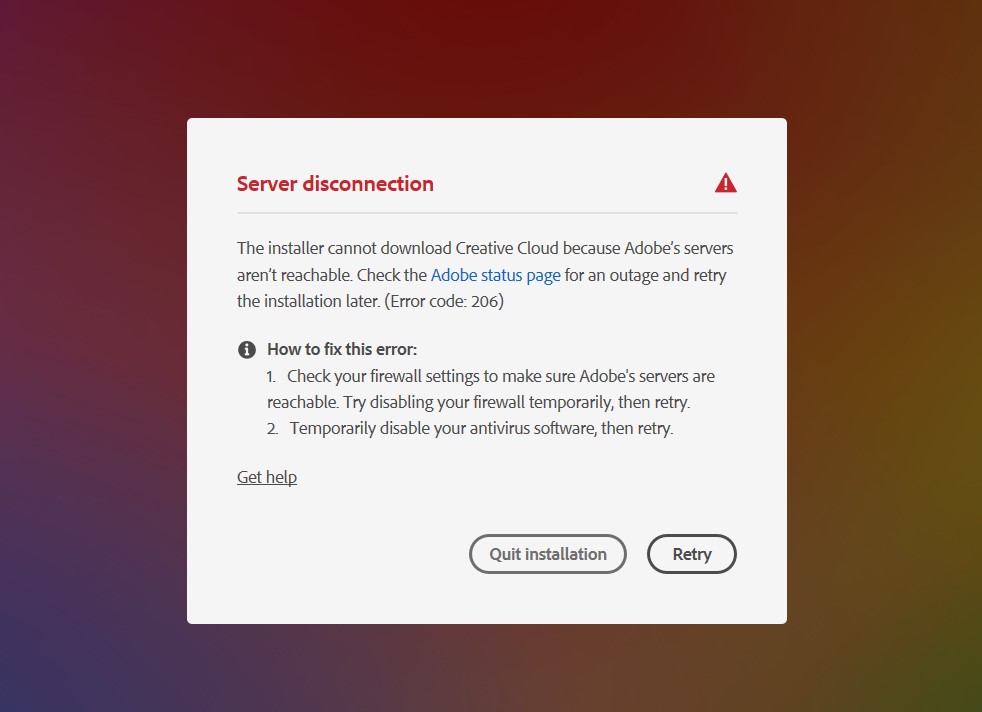Click fix step about checking firewall settings
The image size is (982, 712).
pos(491,389)
